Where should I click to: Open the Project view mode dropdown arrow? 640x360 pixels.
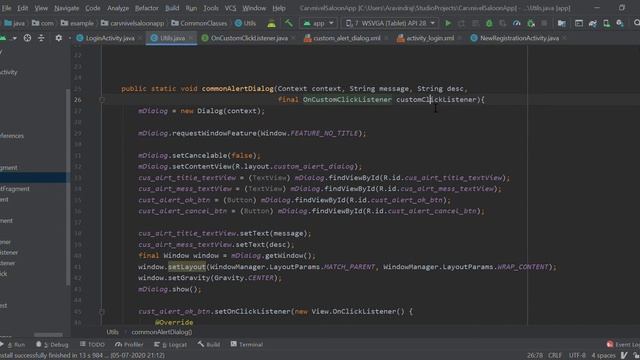[x=15, y=38]
